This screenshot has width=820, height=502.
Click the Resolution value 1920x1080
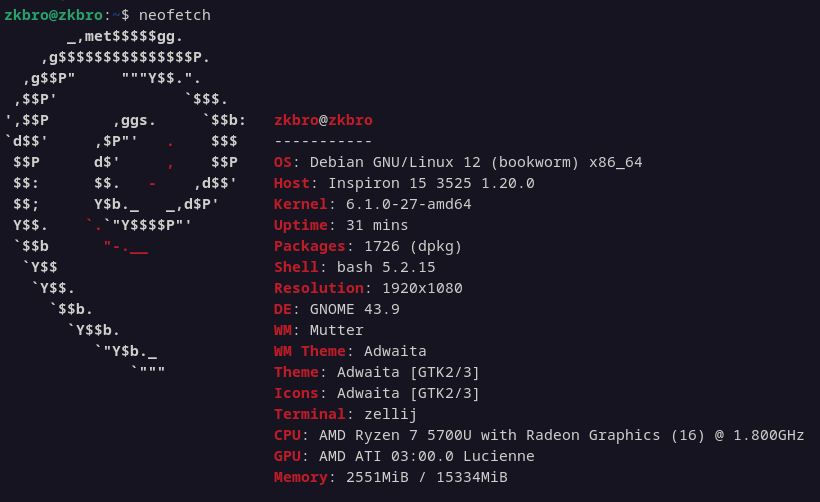click(422, 288)
